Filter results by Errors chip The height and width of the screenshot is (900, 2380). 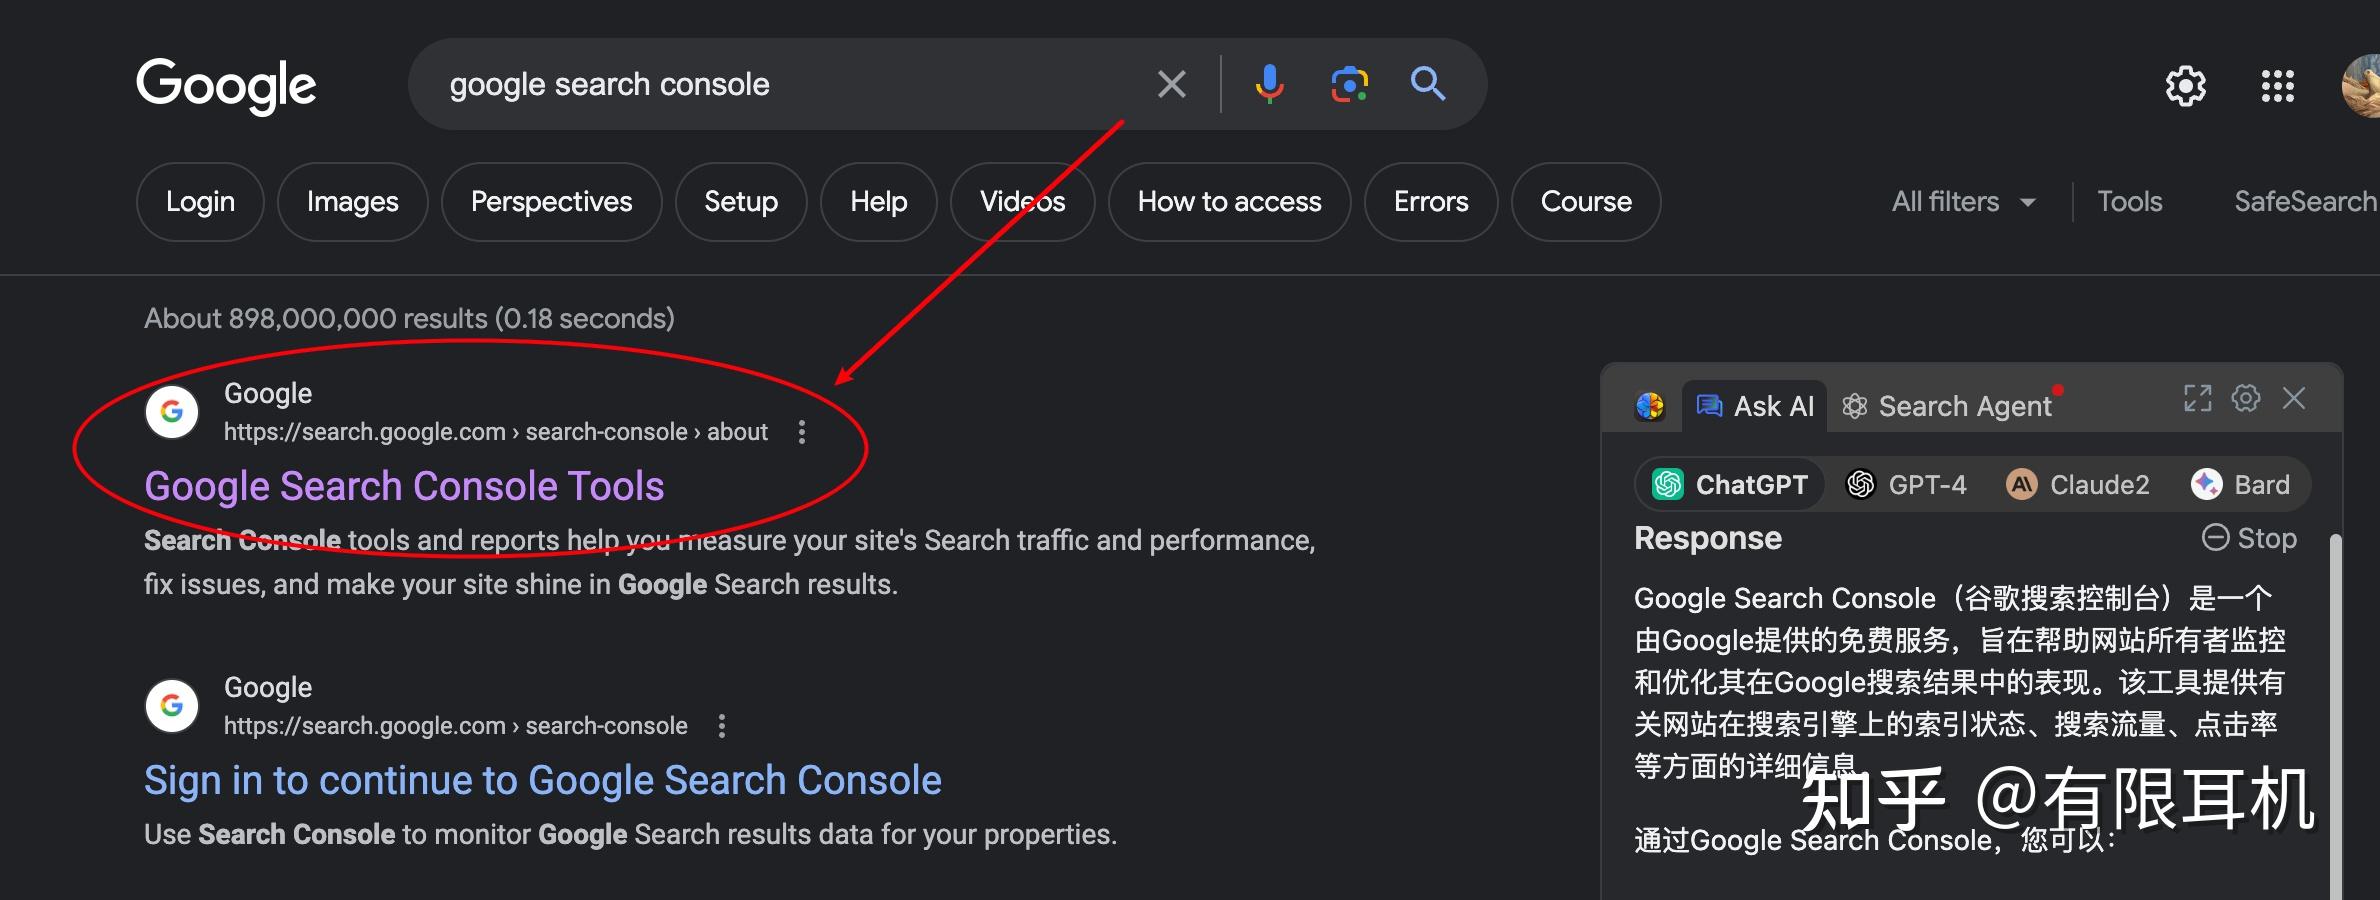pos(1431,201)
